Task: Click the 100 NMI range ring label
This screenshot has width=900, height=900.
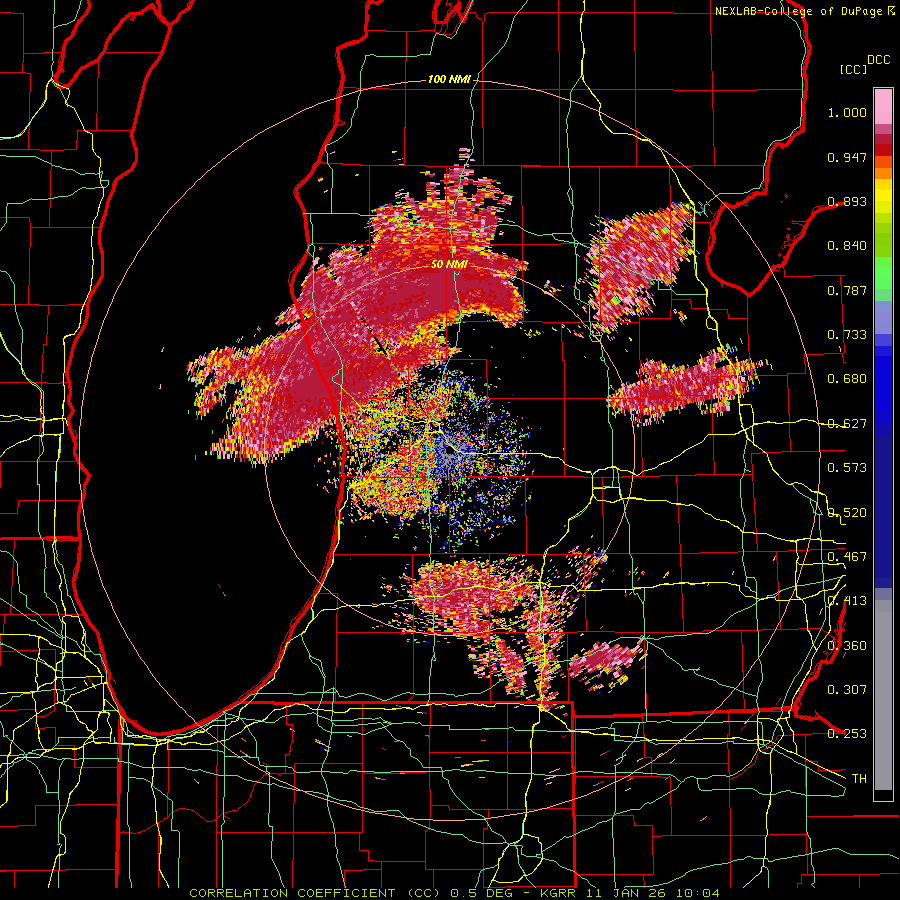Action: [449, 79]
